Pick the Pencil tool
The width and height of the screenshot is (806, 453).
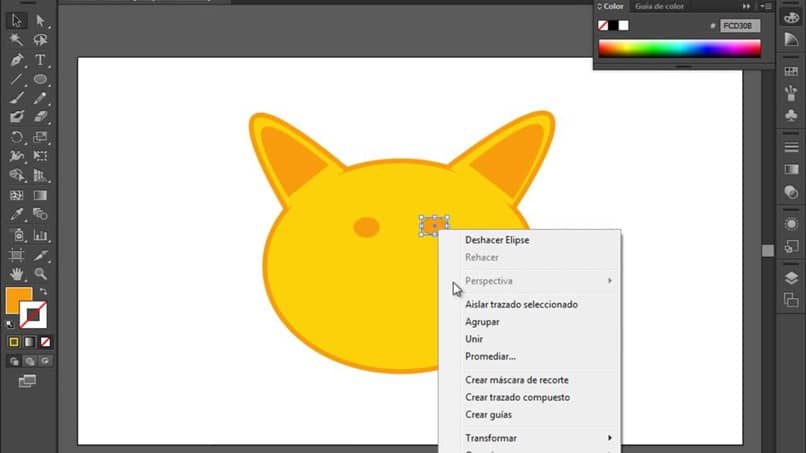[x=40, y=98]
